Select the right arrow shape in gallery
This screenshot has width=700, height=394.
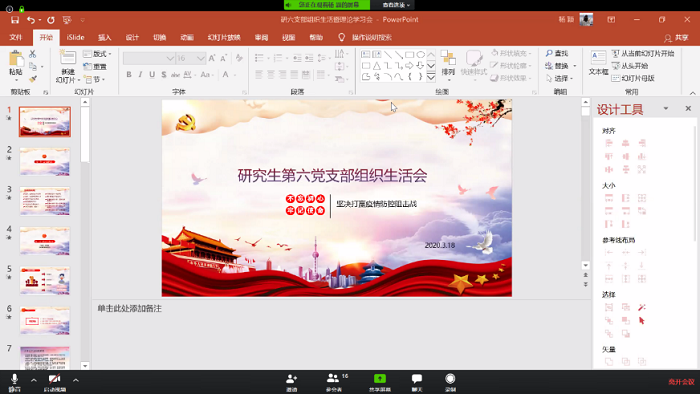409,66
